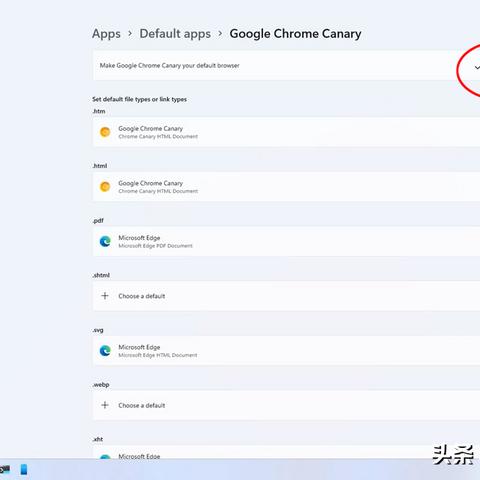Screen dimensions: 480x480
Task: Select Make Google Chrome Canary default browser banner
Action: tap(286, 65)
